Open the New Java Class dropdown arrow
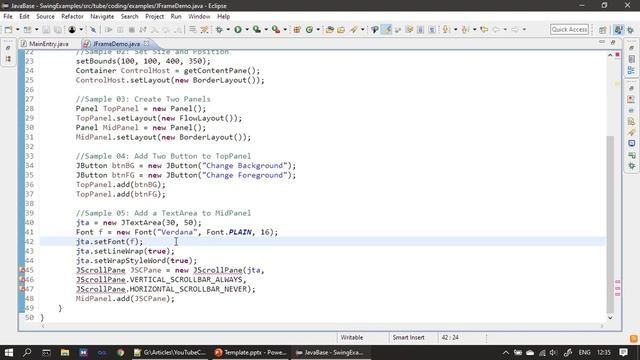The image size is (640, 360). coord(318,29)
